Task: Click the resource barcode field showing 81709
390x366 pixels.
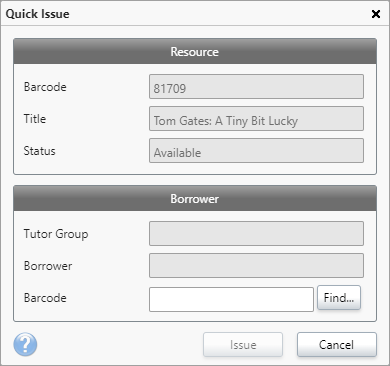Action: [256, 87]
